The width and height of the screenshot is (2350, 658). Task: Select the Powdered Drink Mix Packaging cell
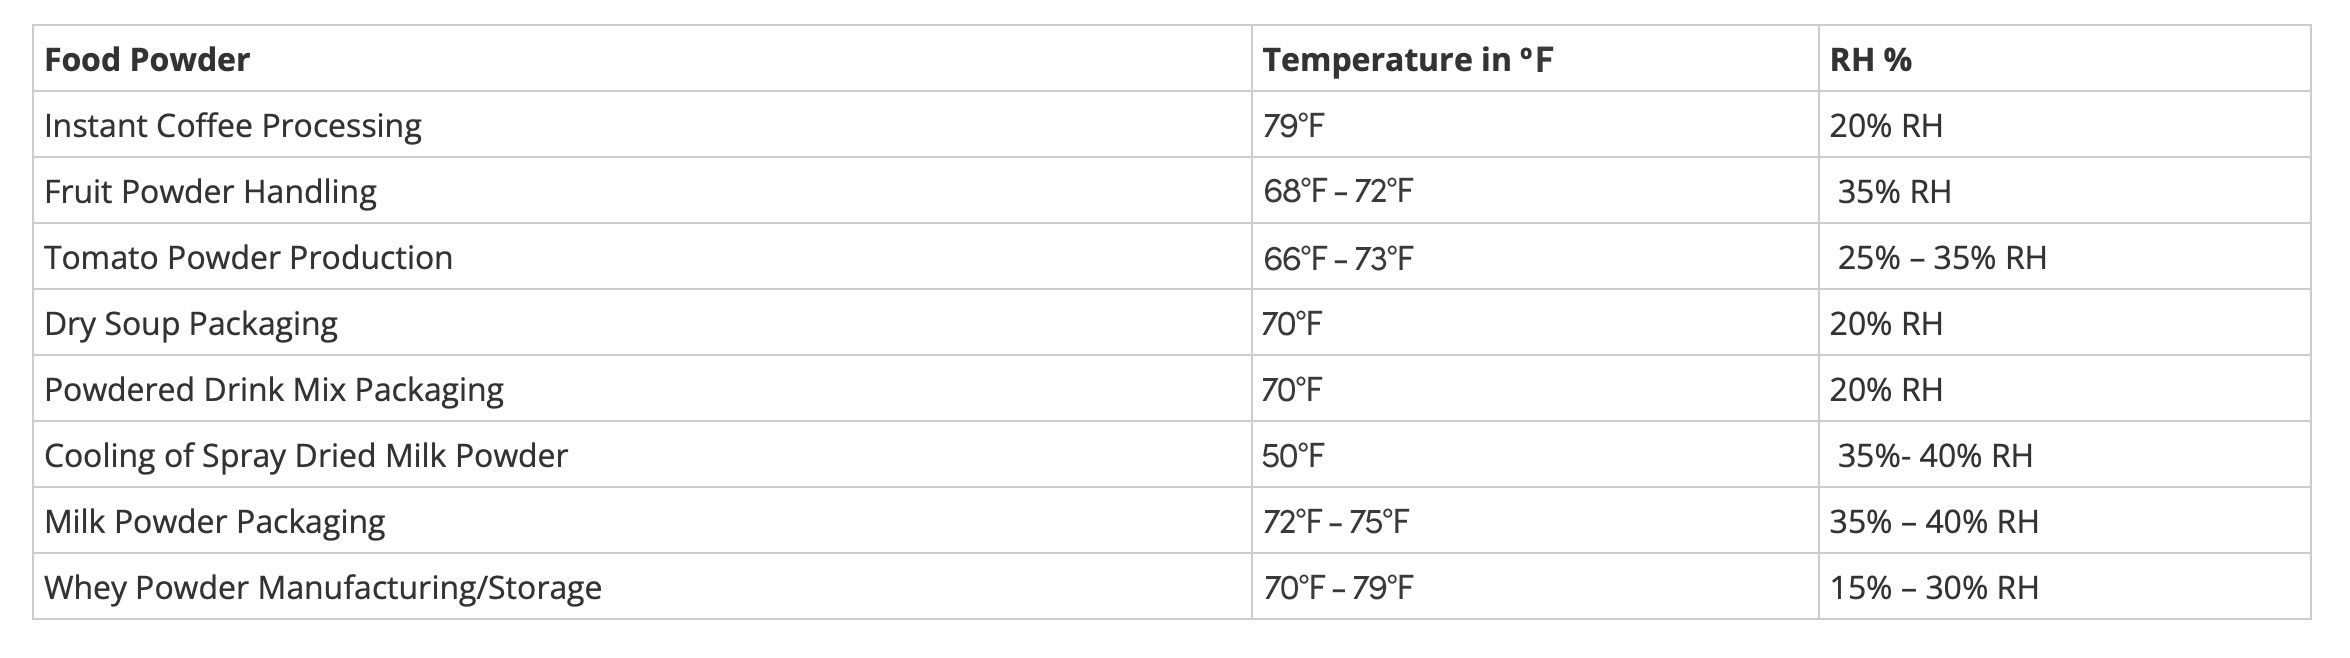[274, 390]
